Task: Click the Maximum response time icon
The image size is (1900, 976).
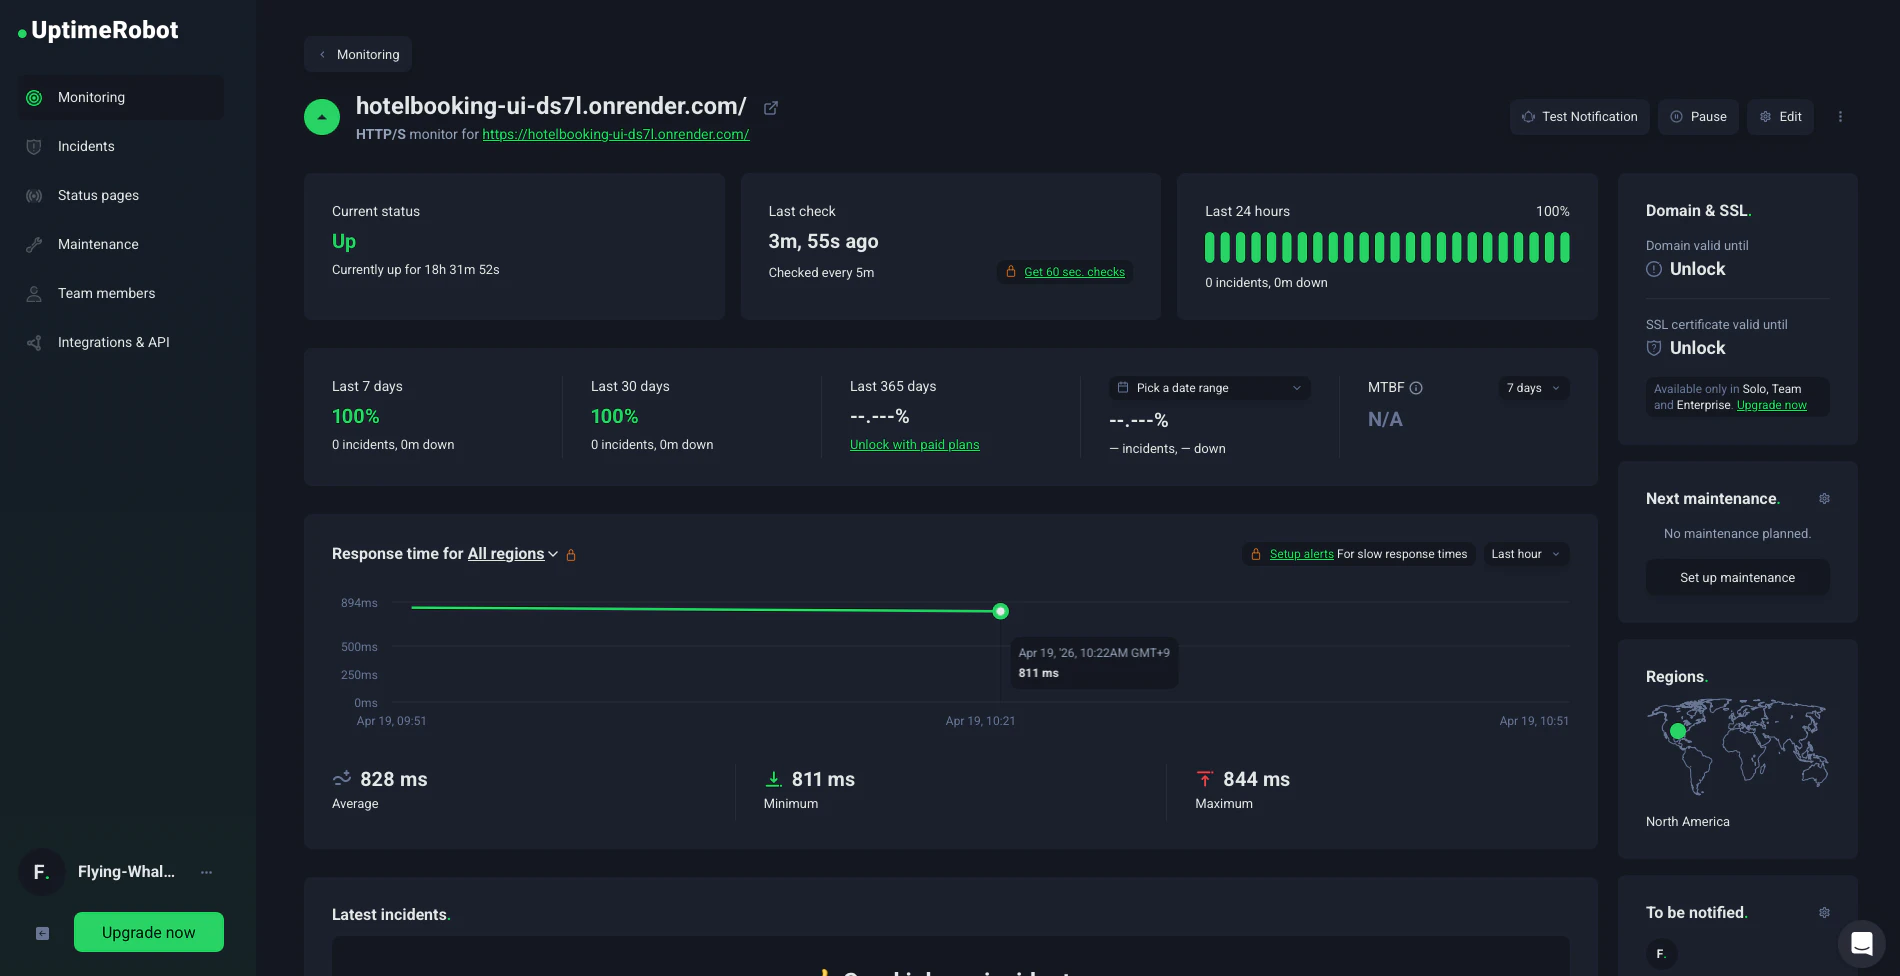Action: (1205, 778)
